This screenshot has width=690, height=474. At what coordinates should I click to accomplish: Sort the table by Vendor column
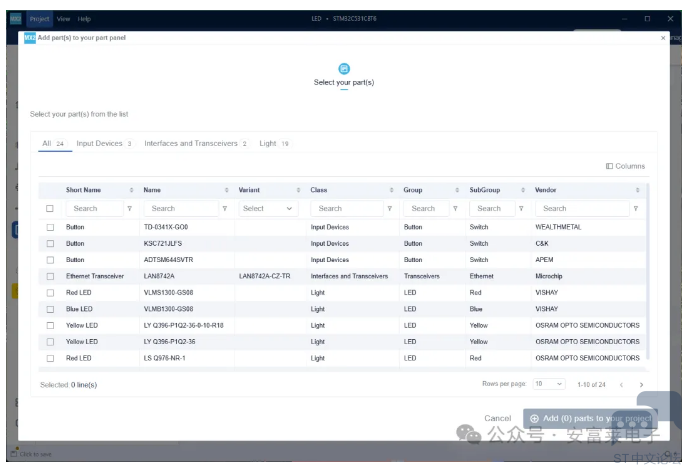638,190
